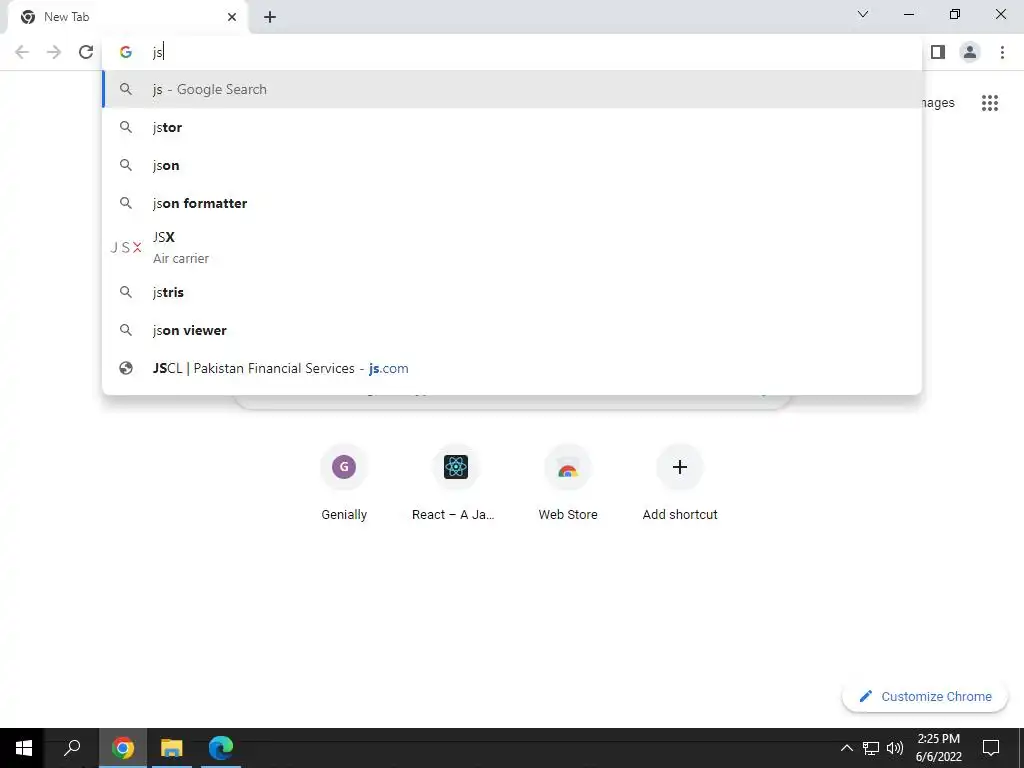The width and height of the screenshot is (1024, 768).
Task: Launch Microsoft Edge from the taskbar
Action: pos(221,748)
